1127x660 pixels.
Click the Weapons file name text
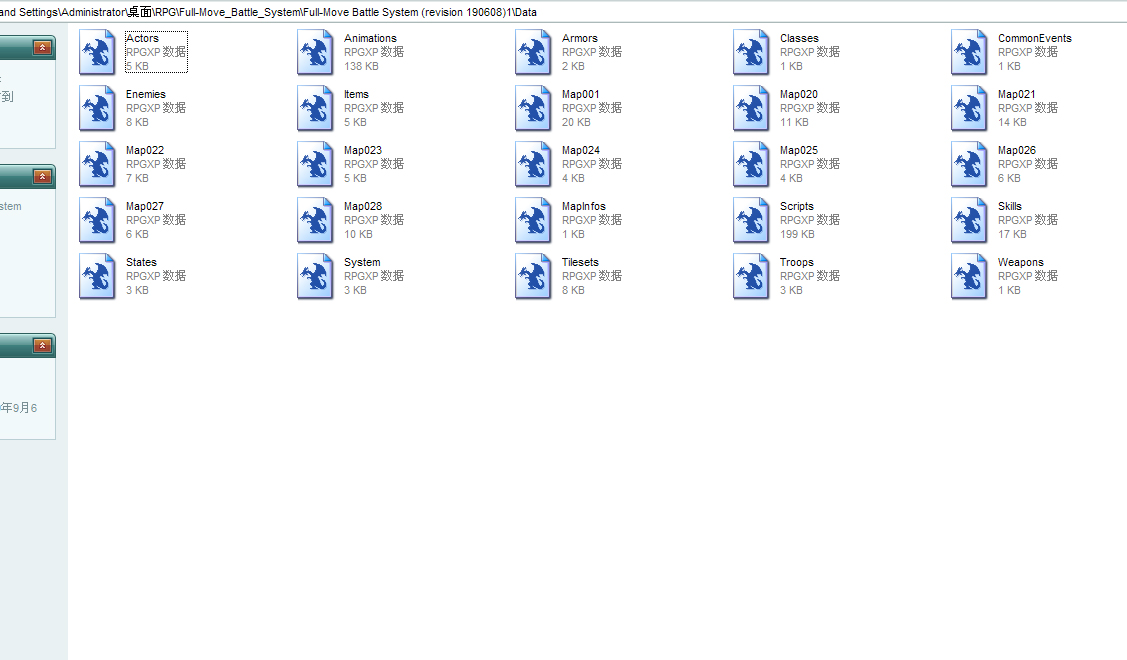pyautogui.click(x=1021, y=262)
